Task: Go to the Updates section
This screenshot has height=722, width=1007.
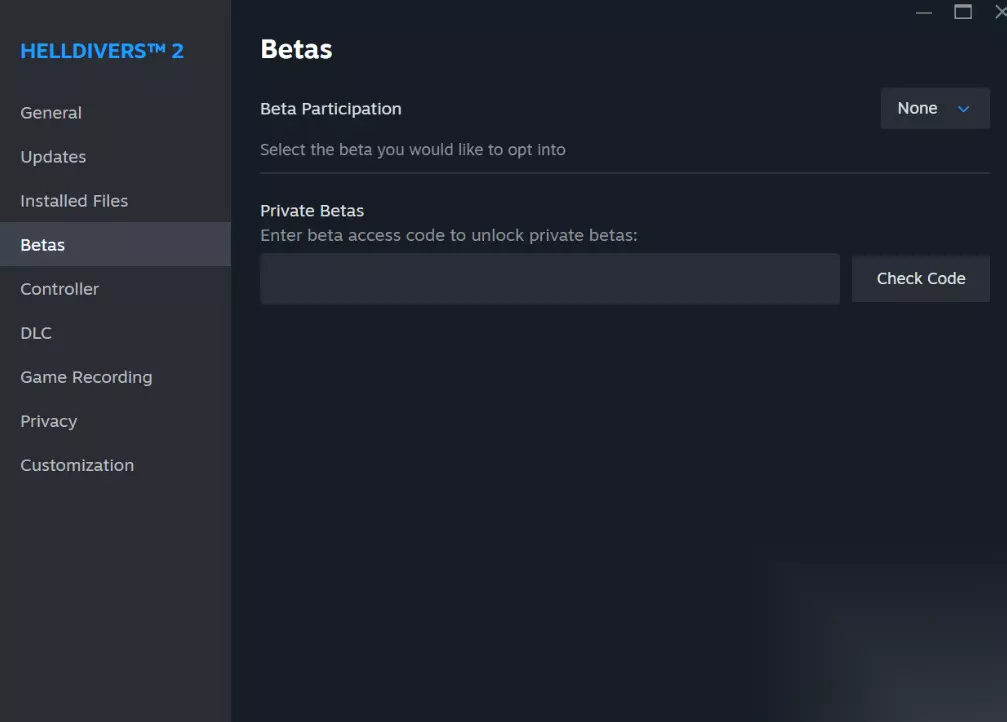Action: click(115, 157)
